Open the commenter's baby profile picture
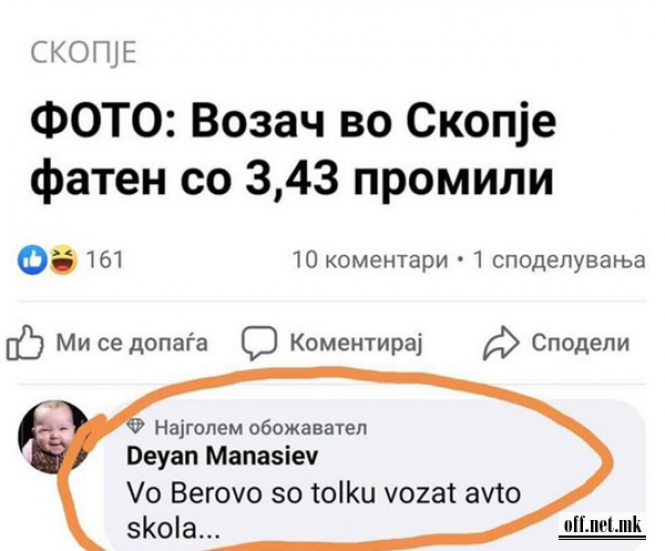 coord(54,437)
